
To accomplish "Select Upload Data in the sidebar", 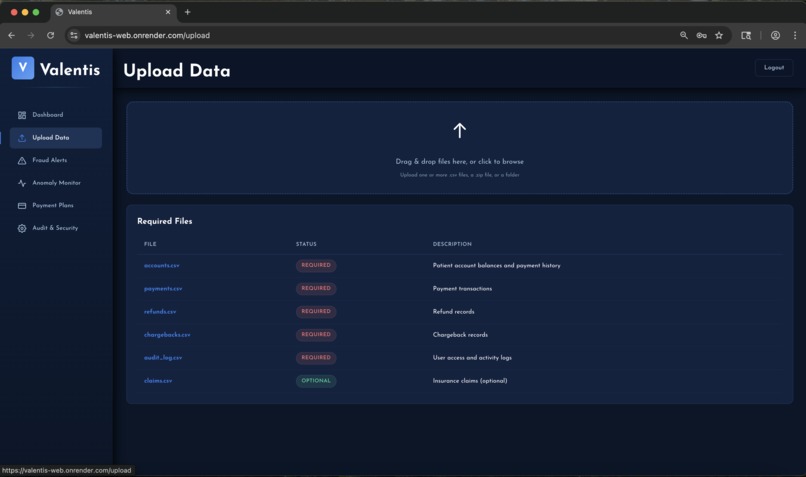I will (x=56, y=138).
